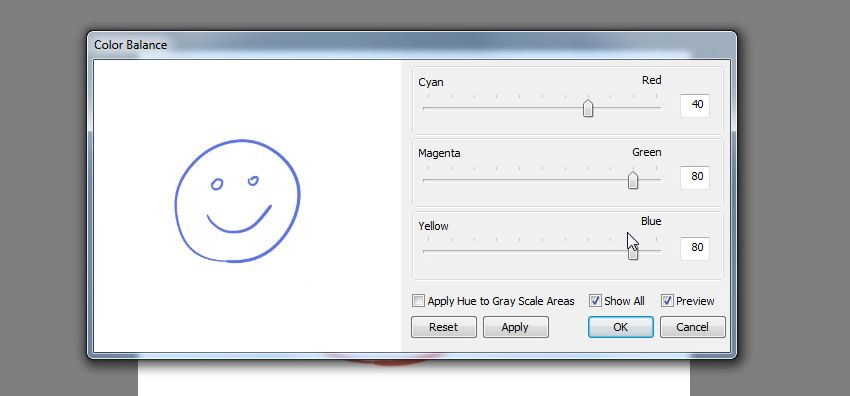Click the Green label
Screen dimensions: 850x396
point(647,153)
